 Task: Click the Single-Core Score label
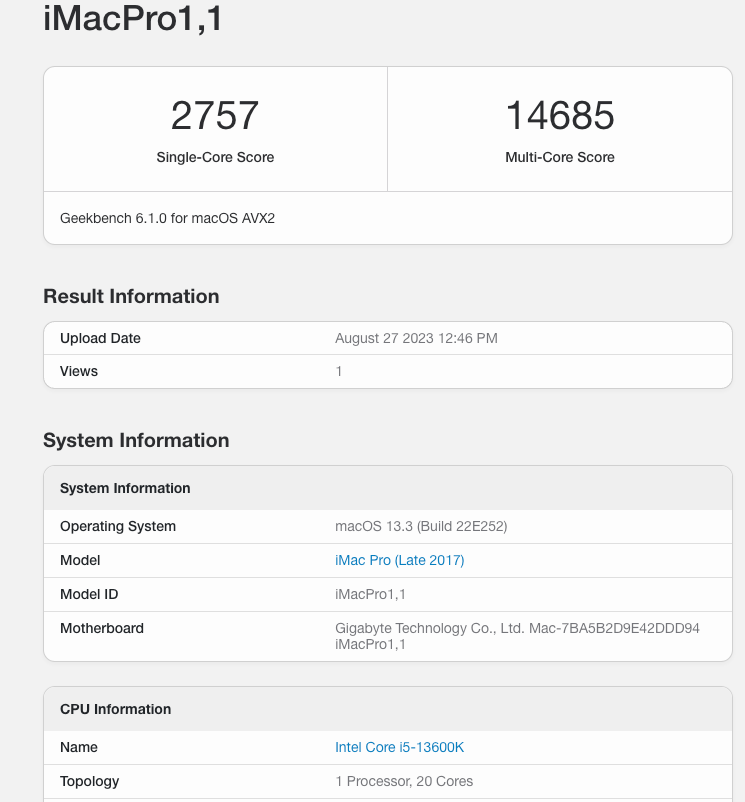[215, 157]
